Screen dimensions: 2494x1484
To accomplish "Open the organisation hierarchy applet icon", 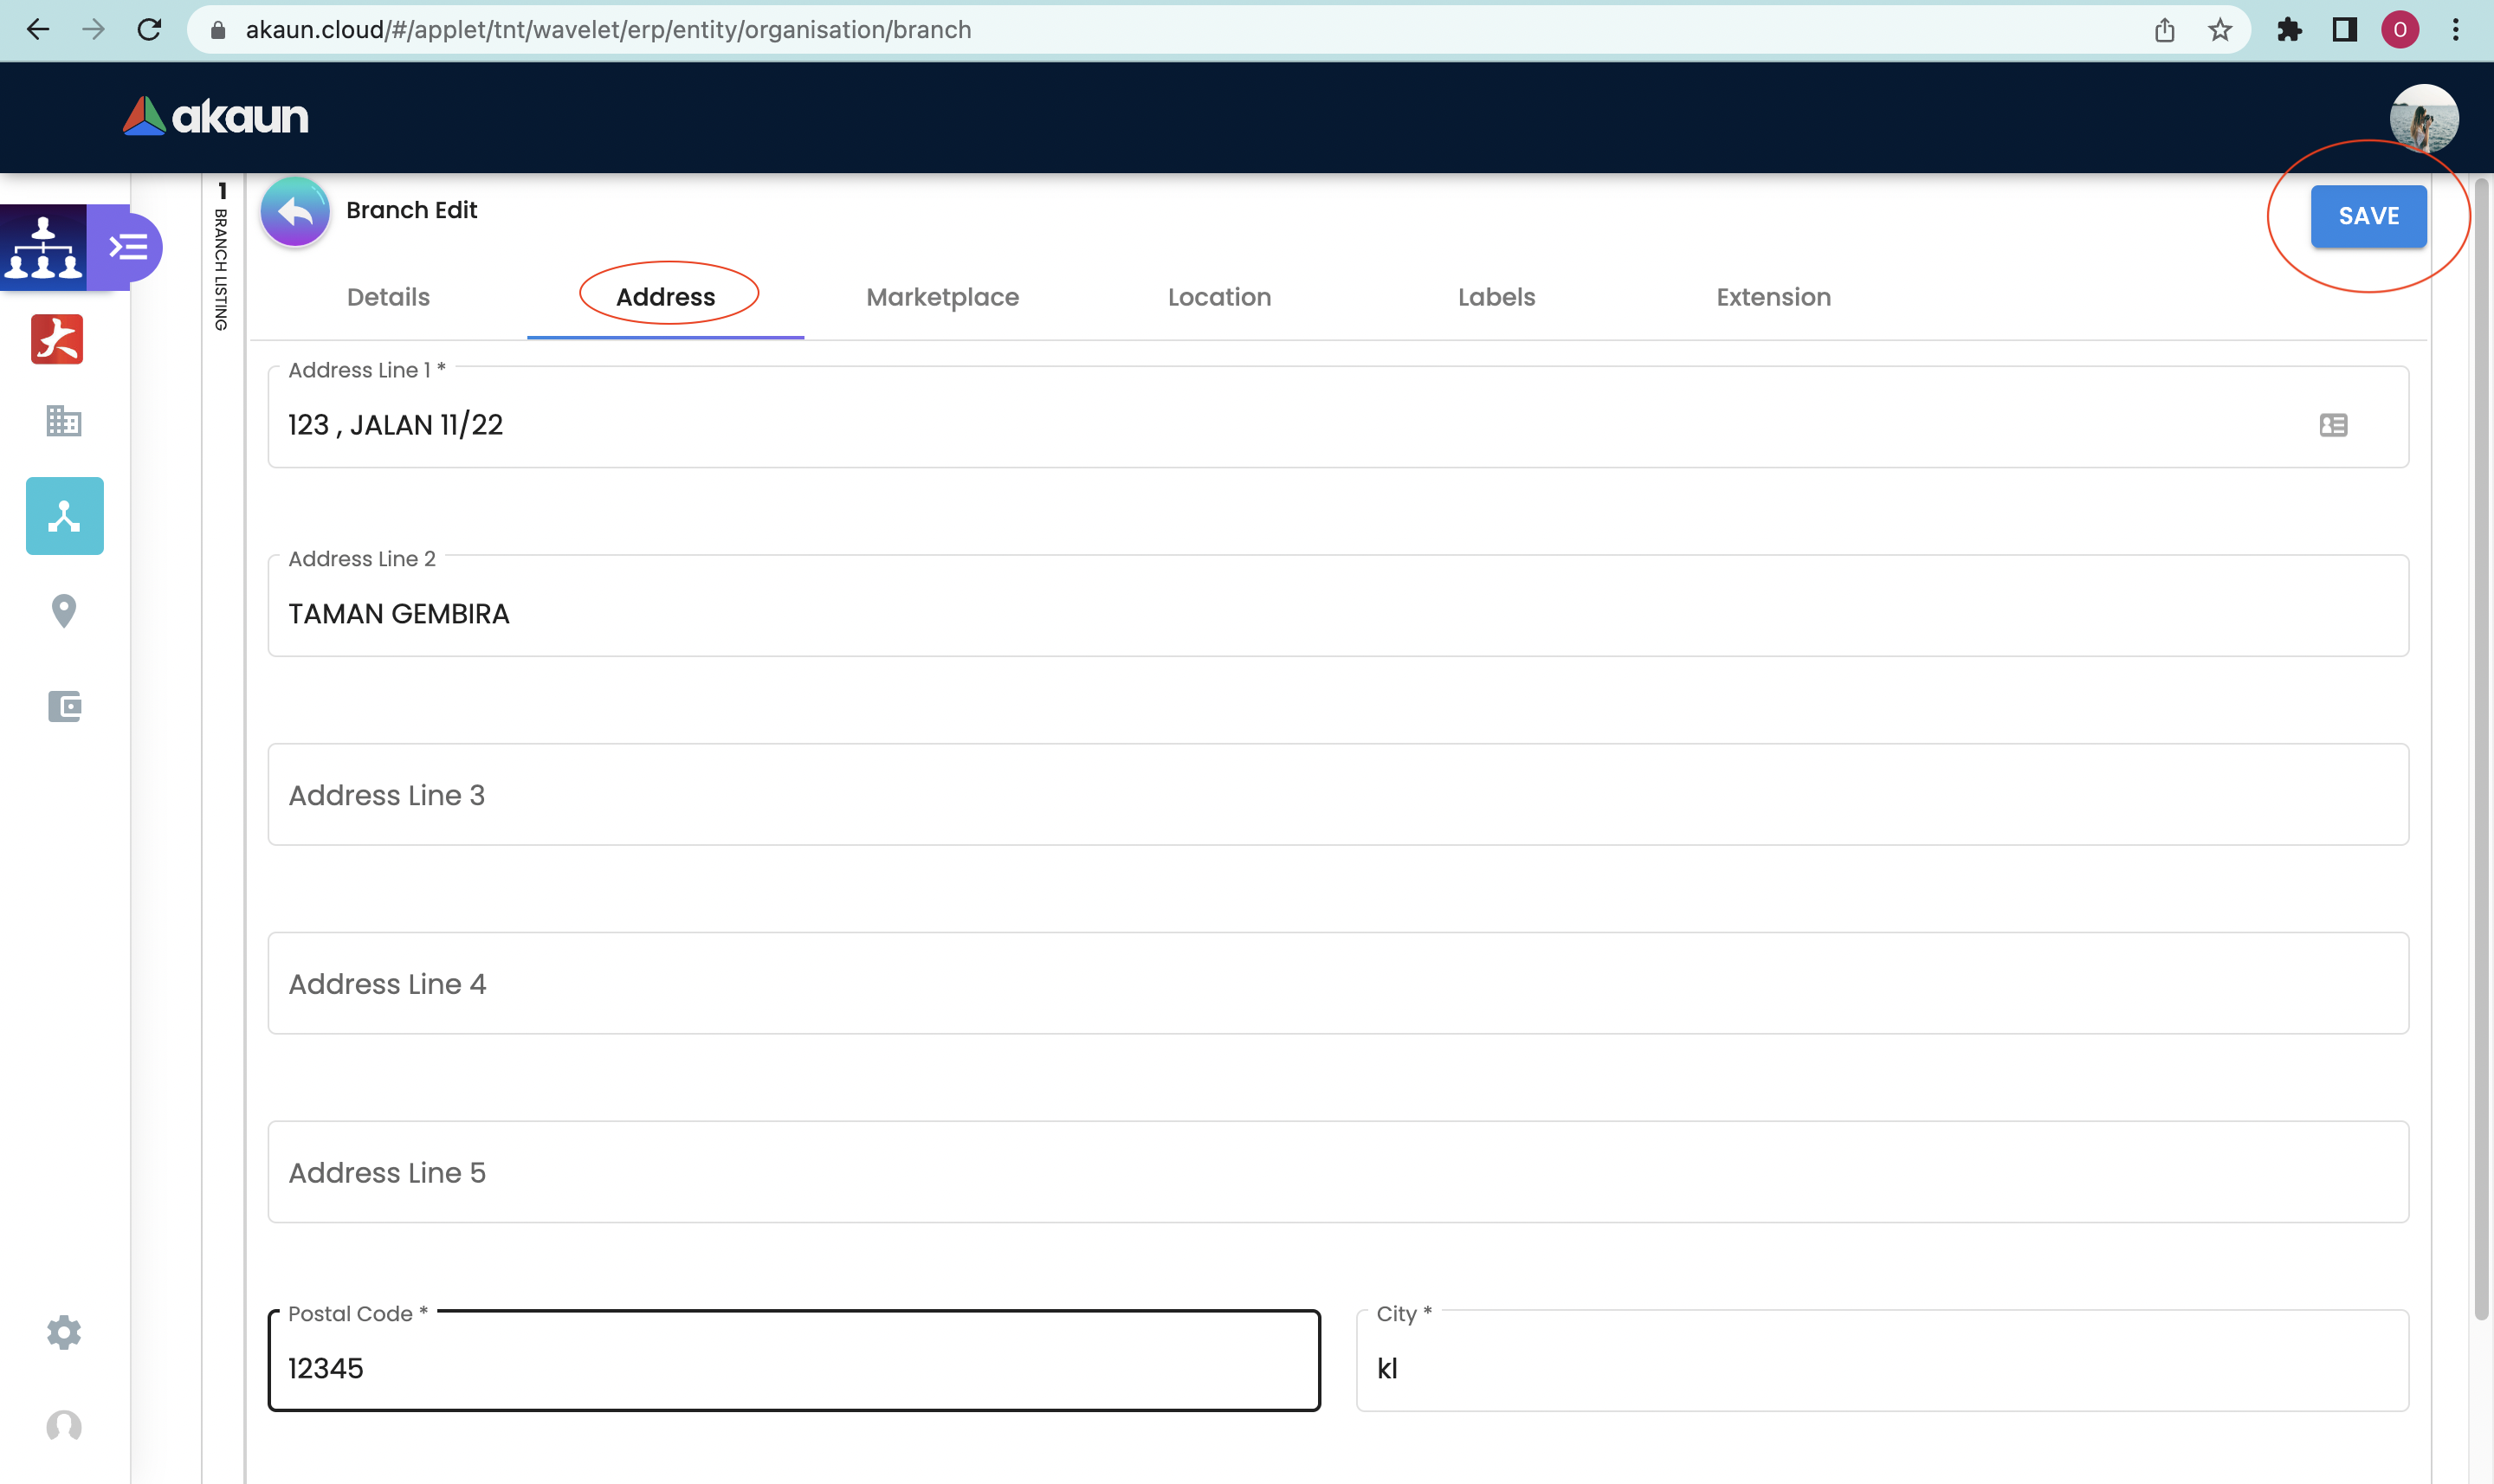I will click(43, 247).
